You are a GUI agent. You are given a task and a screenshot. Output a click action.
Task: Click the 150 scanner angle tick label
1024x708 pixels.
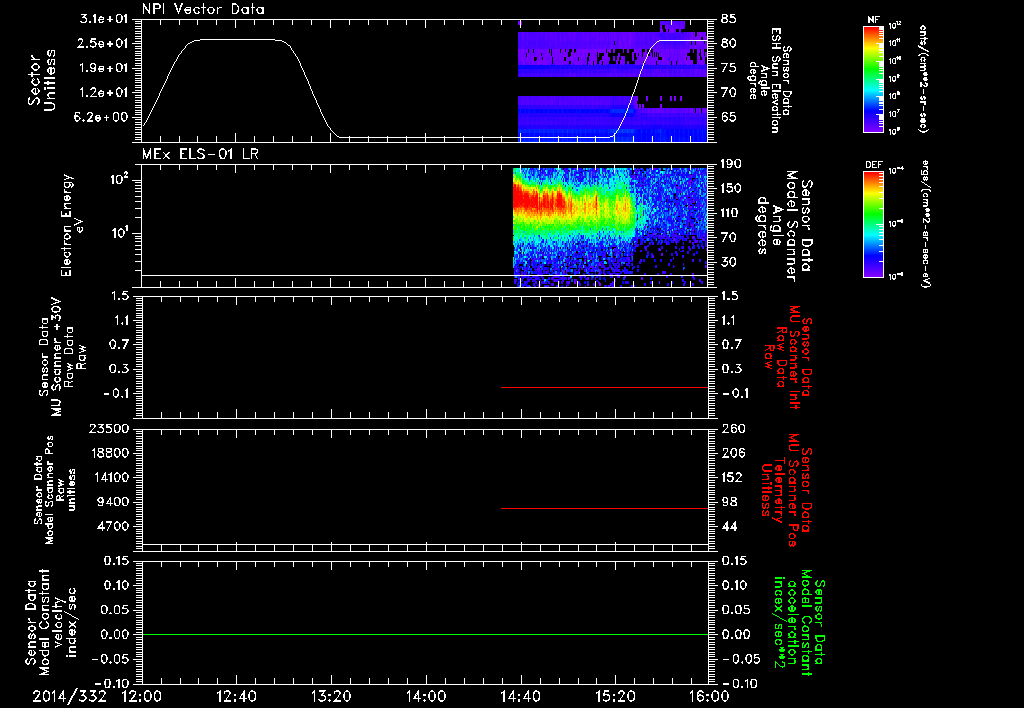(731, 189)
